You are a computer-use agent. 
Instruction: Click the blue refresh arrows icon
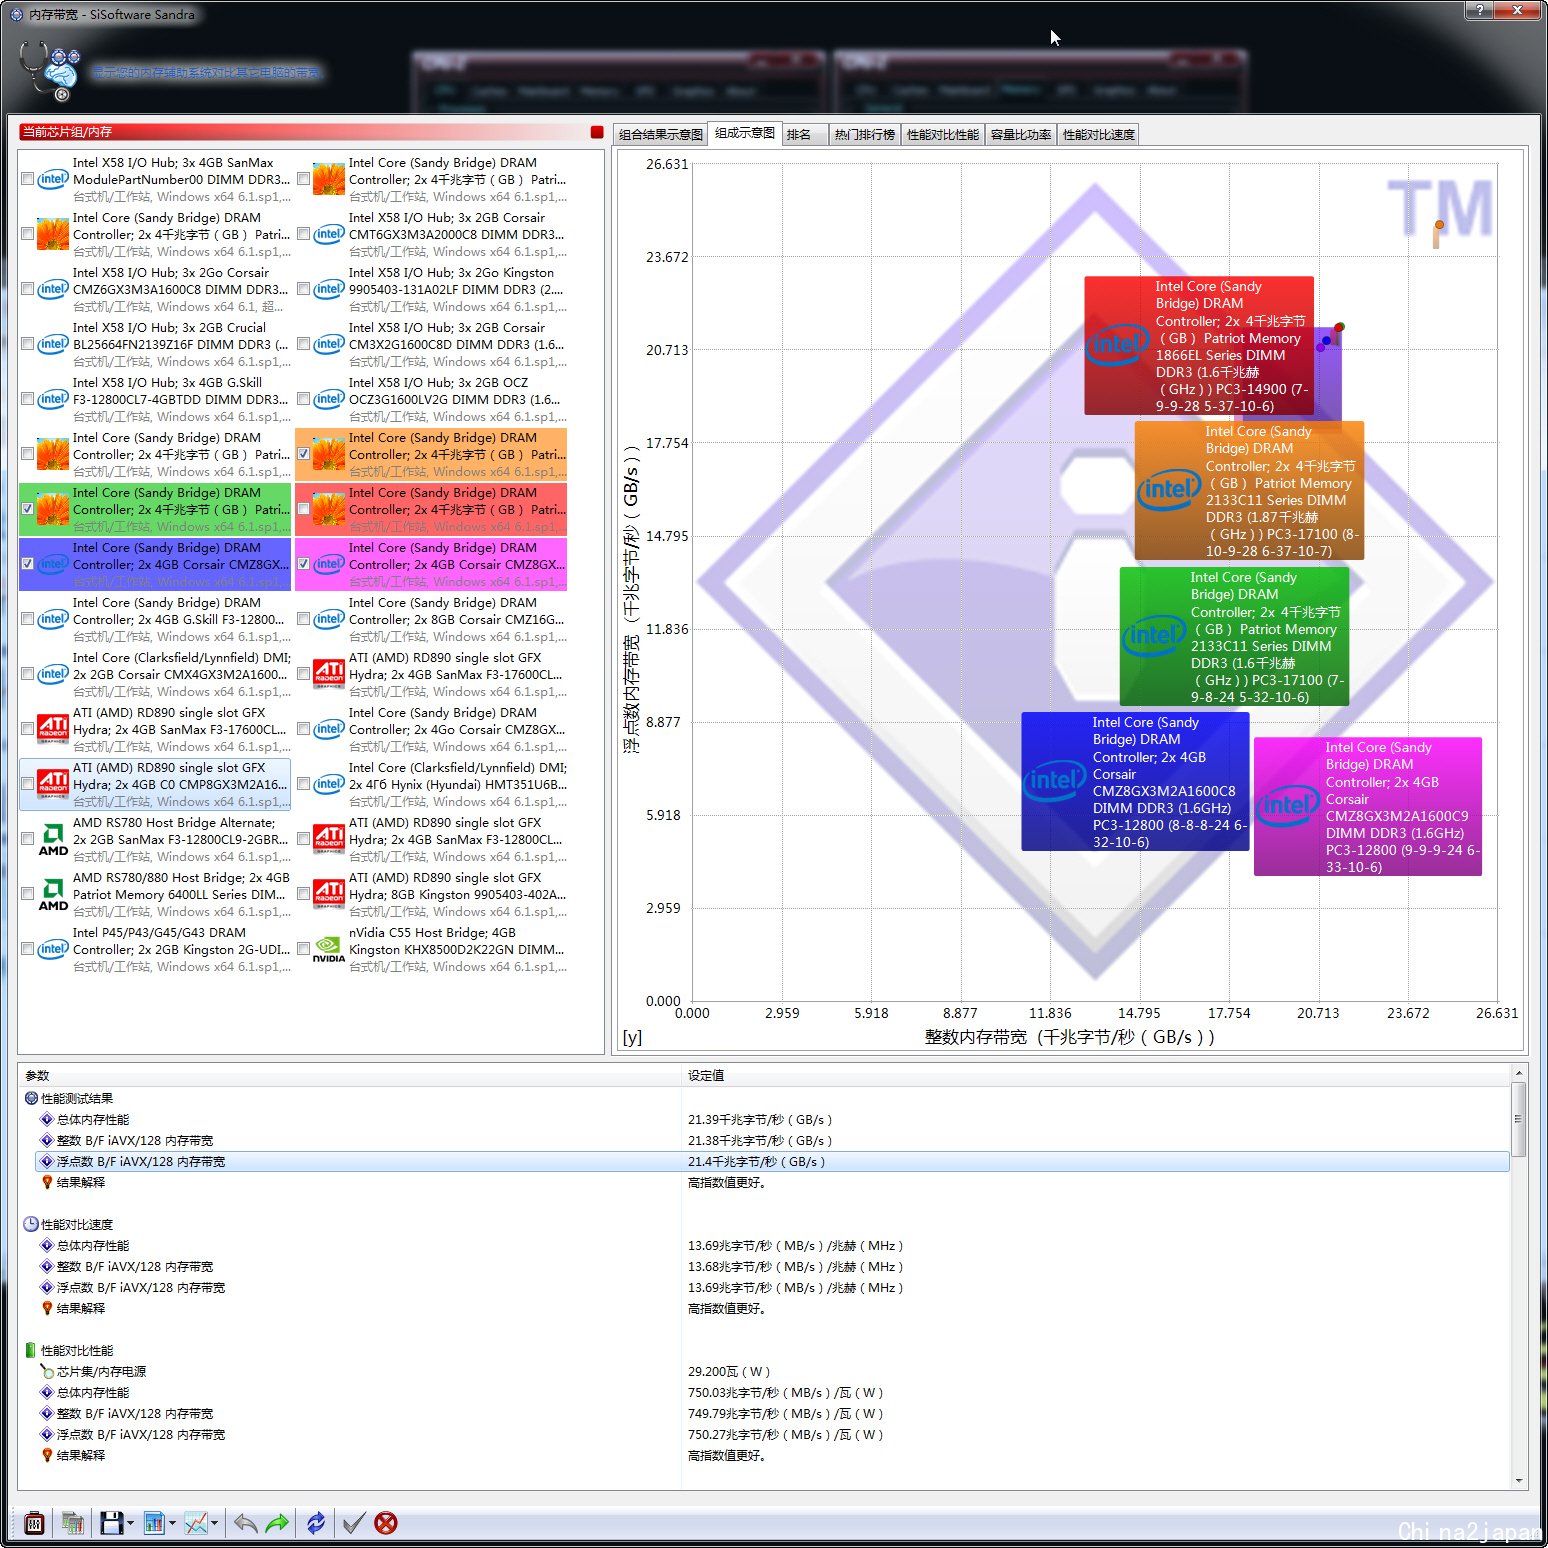(316, 1523)
